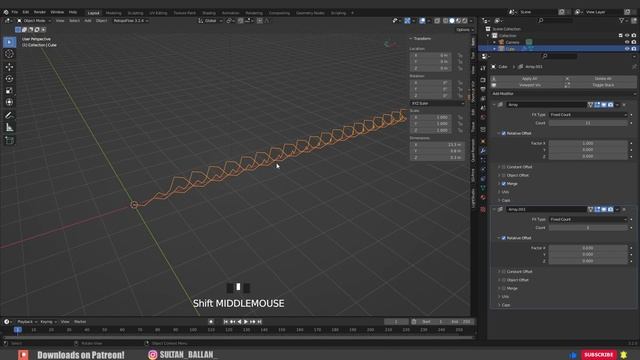Remove the Array.001 modifier with X
Screen dimensions: 640x360
tap(624, 209)
